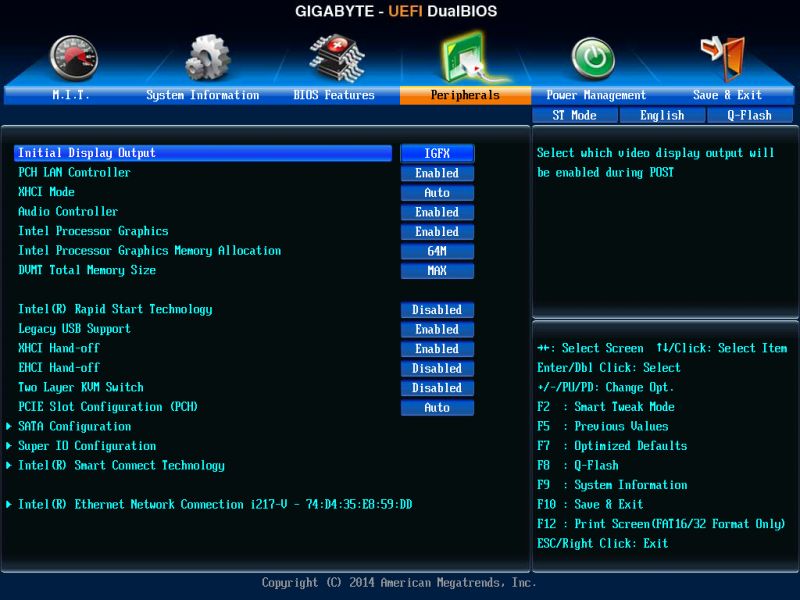Select the XHCI Hand-off label
The width and height of the screenshot is (800, 600).
(x=59, y=348)
